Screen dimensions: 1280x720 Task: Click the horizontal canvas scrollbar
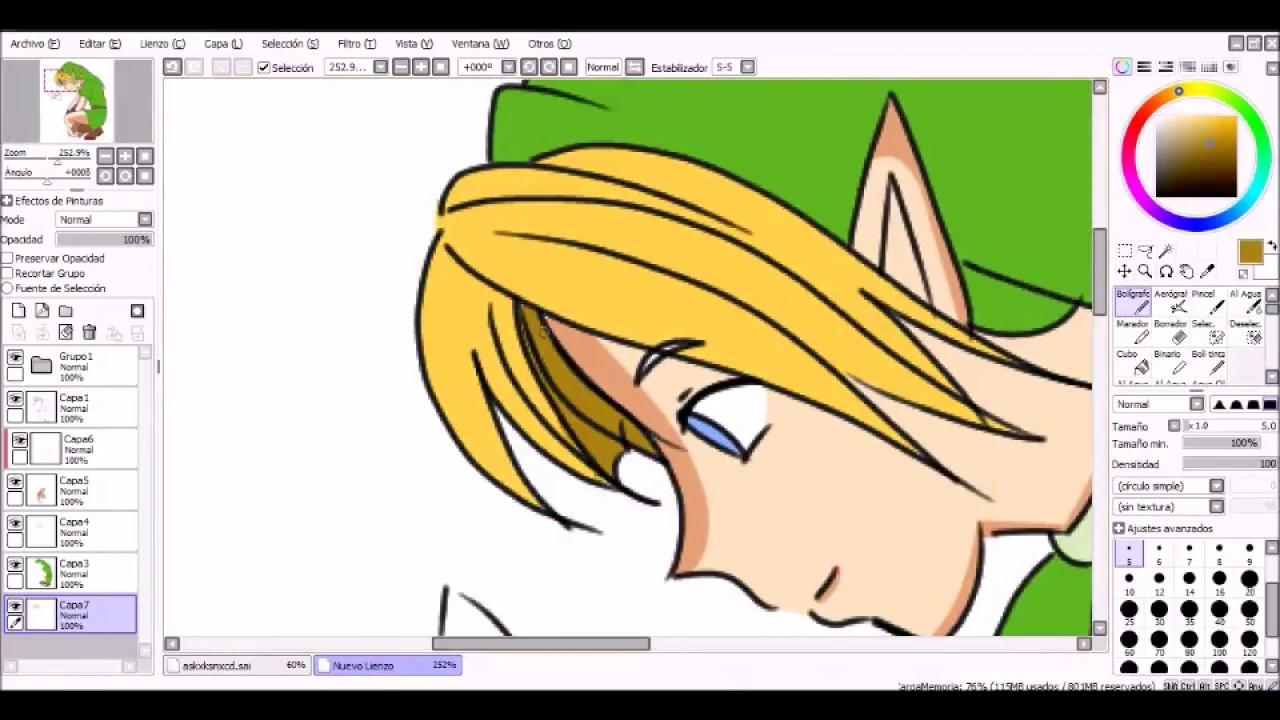[x=541, y=644]
